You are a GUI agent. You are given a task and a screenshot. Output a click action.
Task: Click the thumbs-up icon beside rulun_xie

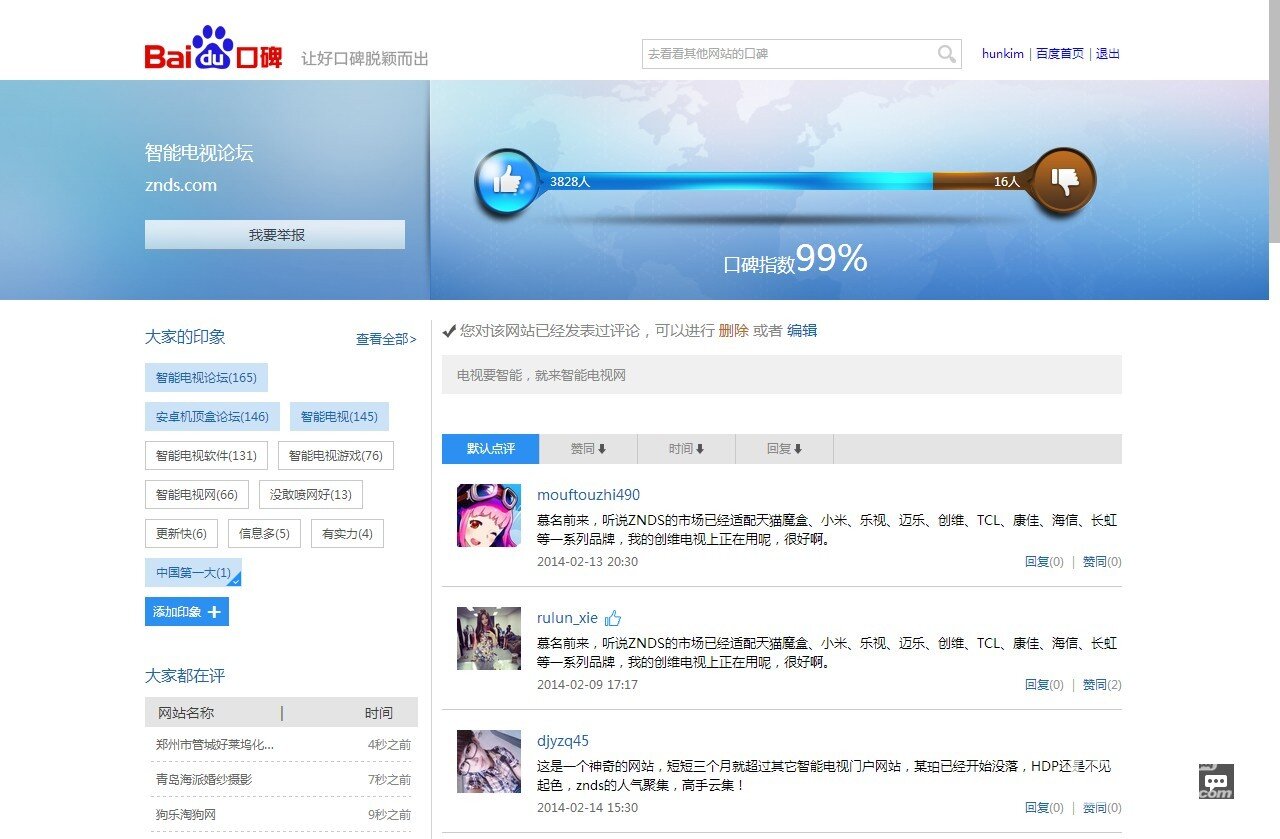[613, 618]
